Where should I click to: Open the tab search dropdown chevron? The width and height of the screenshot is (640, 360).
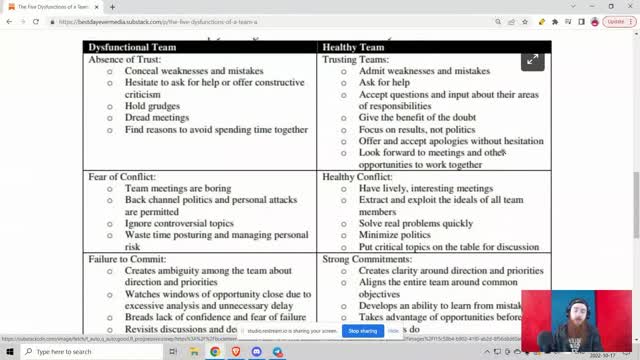pyautogui.click(x=573, y=7)
